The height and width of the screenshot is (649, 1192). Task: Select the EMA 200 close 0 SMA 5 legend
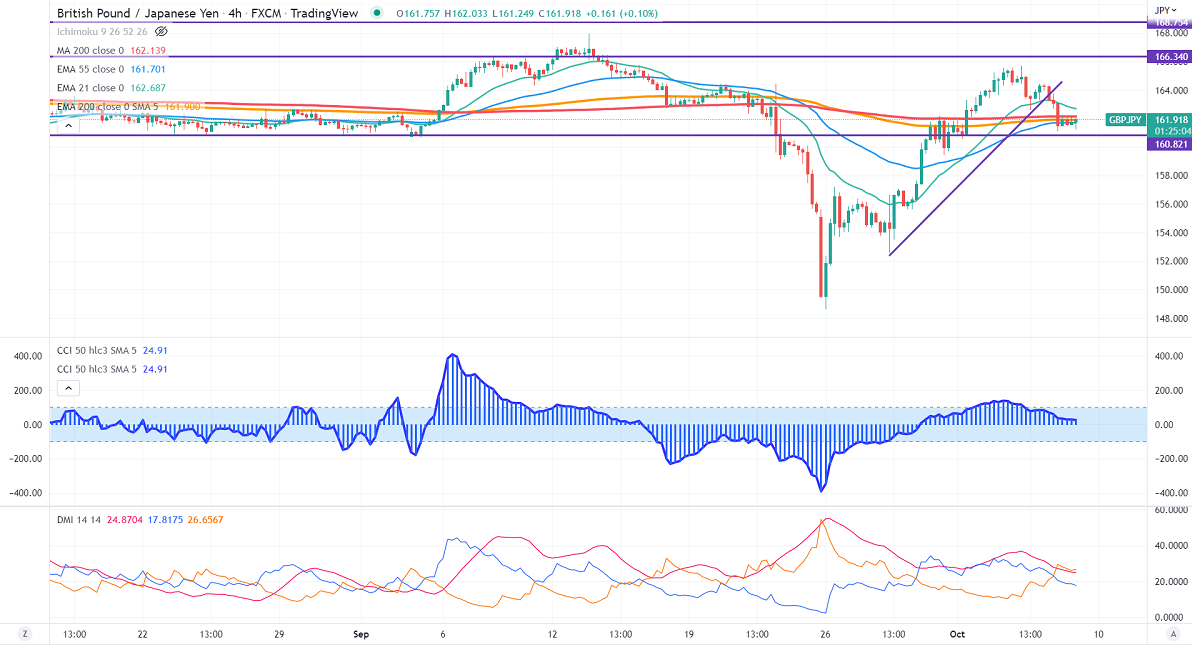[107, 106]
